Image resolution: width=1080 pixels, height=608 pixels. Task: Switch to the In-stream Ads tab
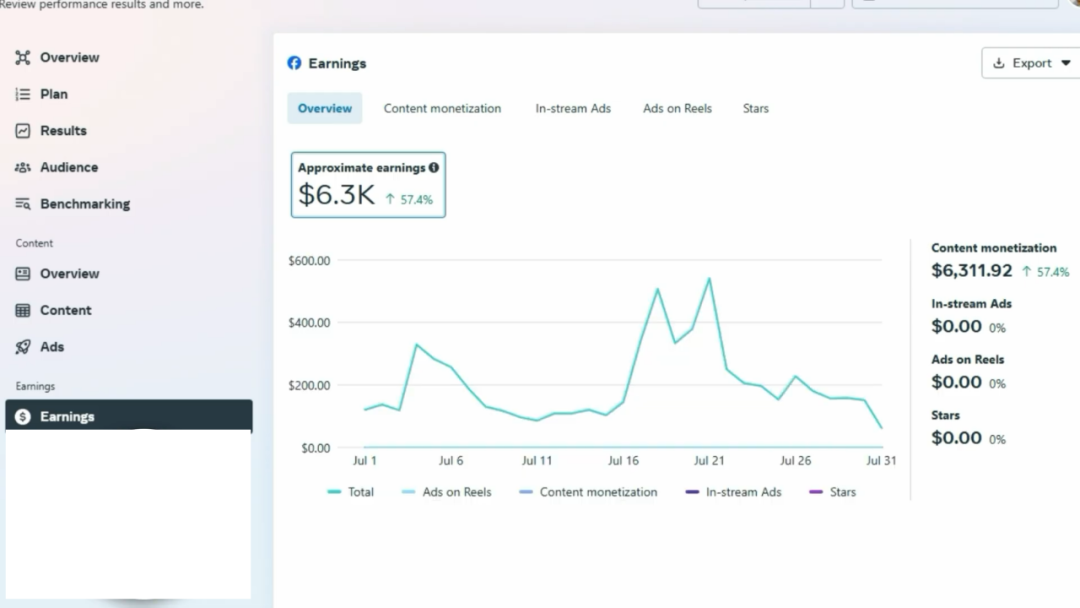(x=573, y=108)
